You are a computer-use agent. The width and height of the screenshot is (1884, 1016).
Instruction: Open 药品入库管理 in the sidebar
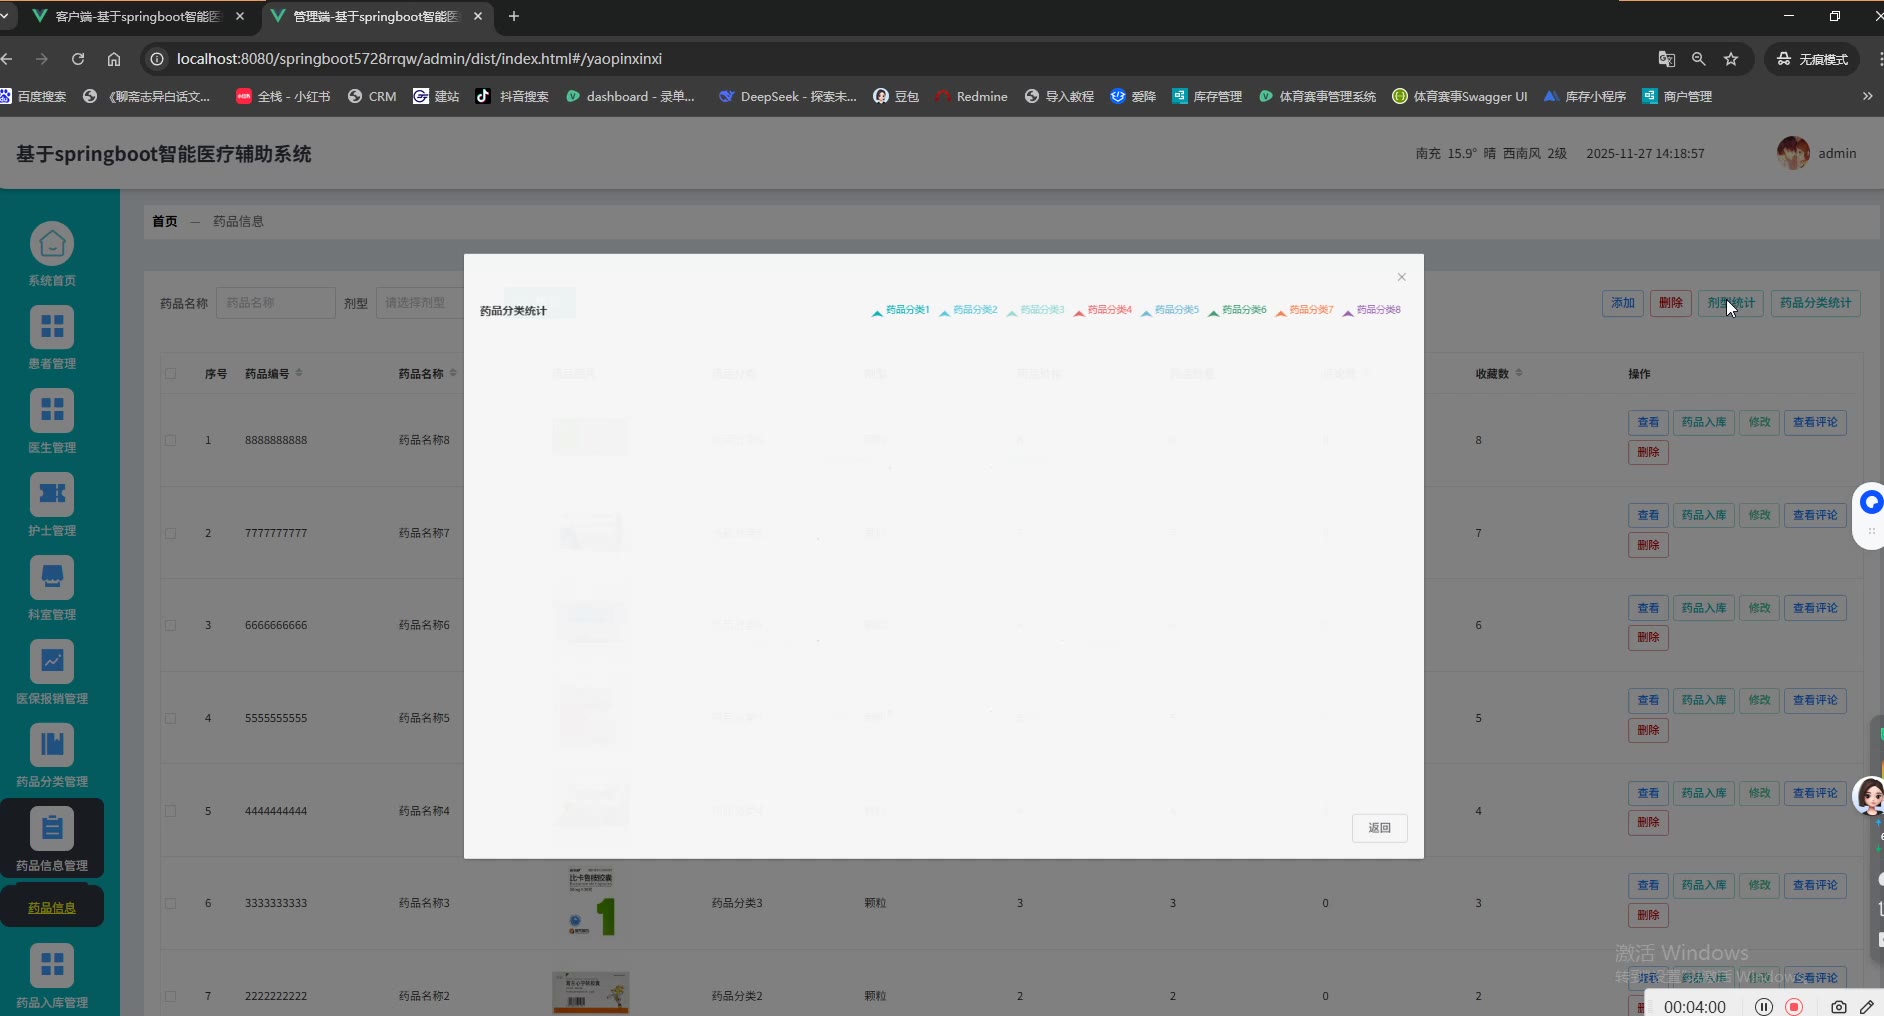[x=52, y=966]
